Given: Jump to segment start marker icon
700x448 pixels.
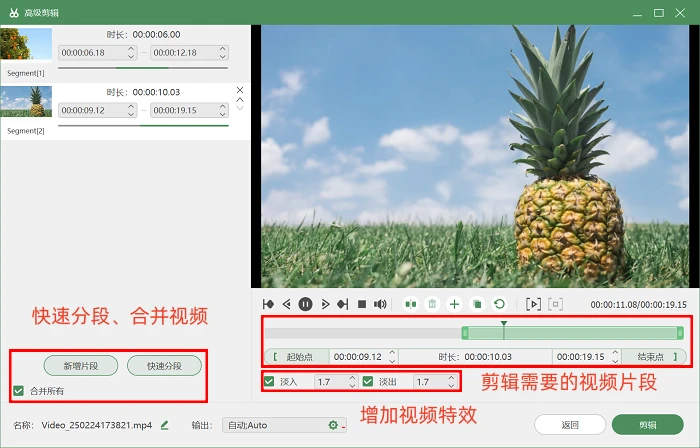Looking at the screenshot, I should 268,304.
